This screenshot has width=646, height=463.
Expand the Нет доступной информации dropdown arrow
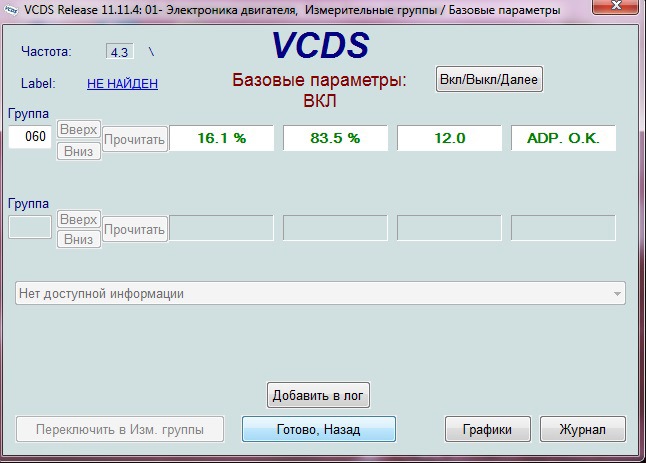coord(617,294)
